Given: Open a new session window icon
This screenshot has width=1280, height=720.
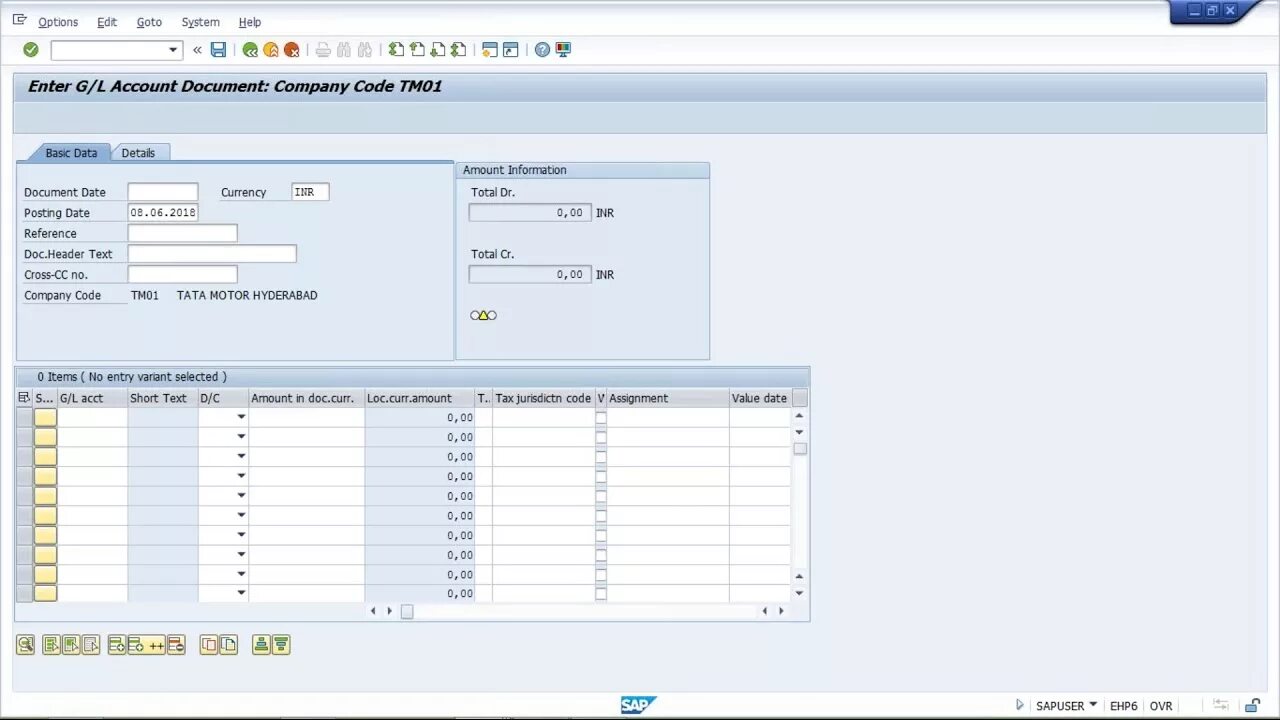Looking at the screenshot, I should pos(489,49).
